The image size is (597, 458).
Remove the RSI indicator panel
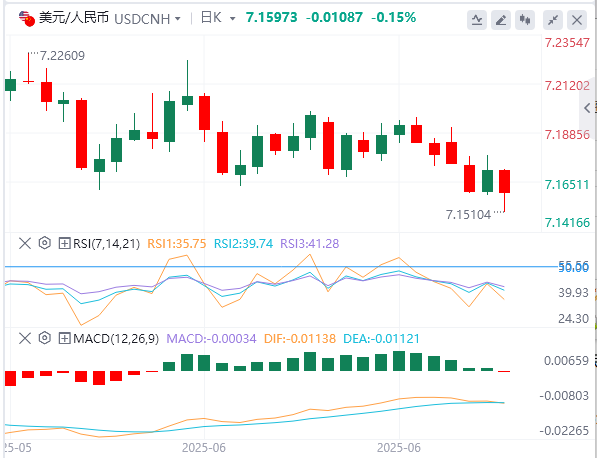(x=25, y=243)
